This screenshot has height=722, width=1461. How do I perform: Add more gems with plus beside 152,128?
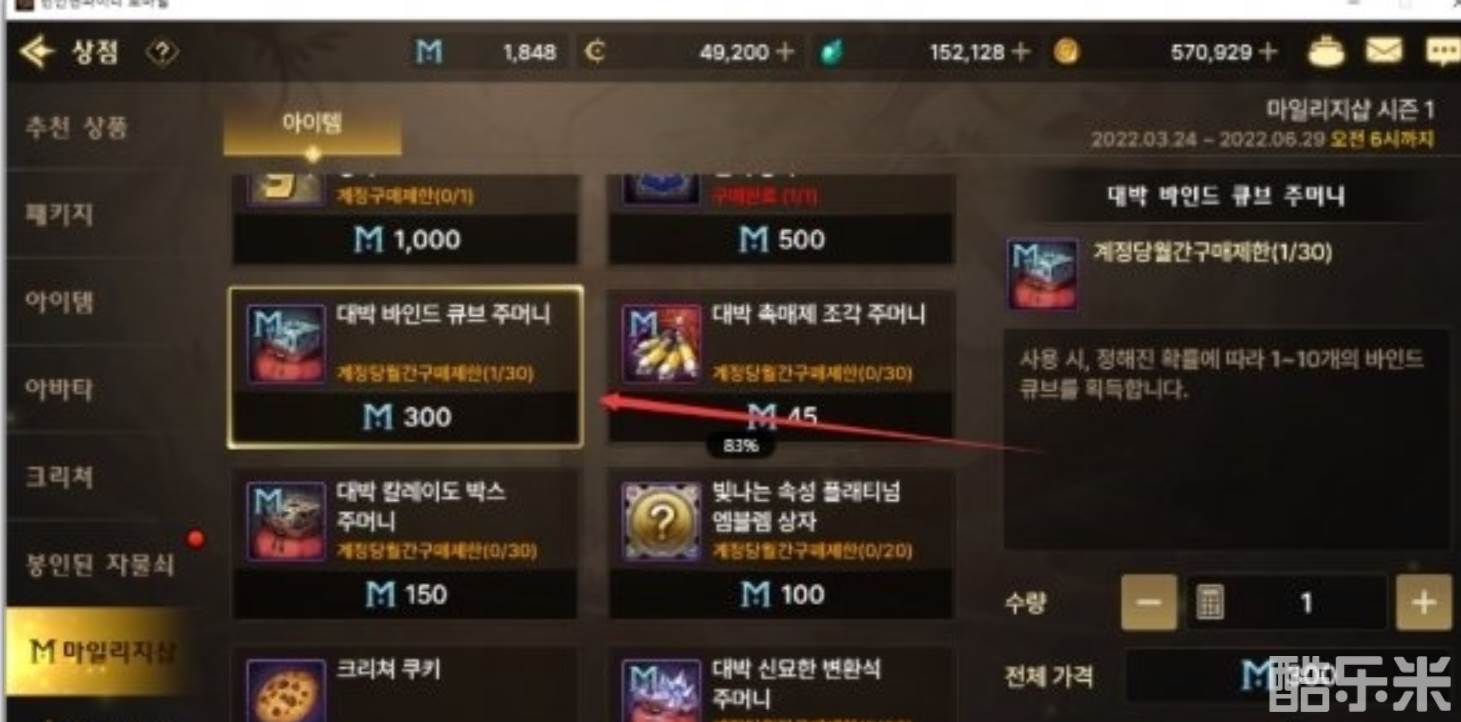click(x=1020, y=52)
